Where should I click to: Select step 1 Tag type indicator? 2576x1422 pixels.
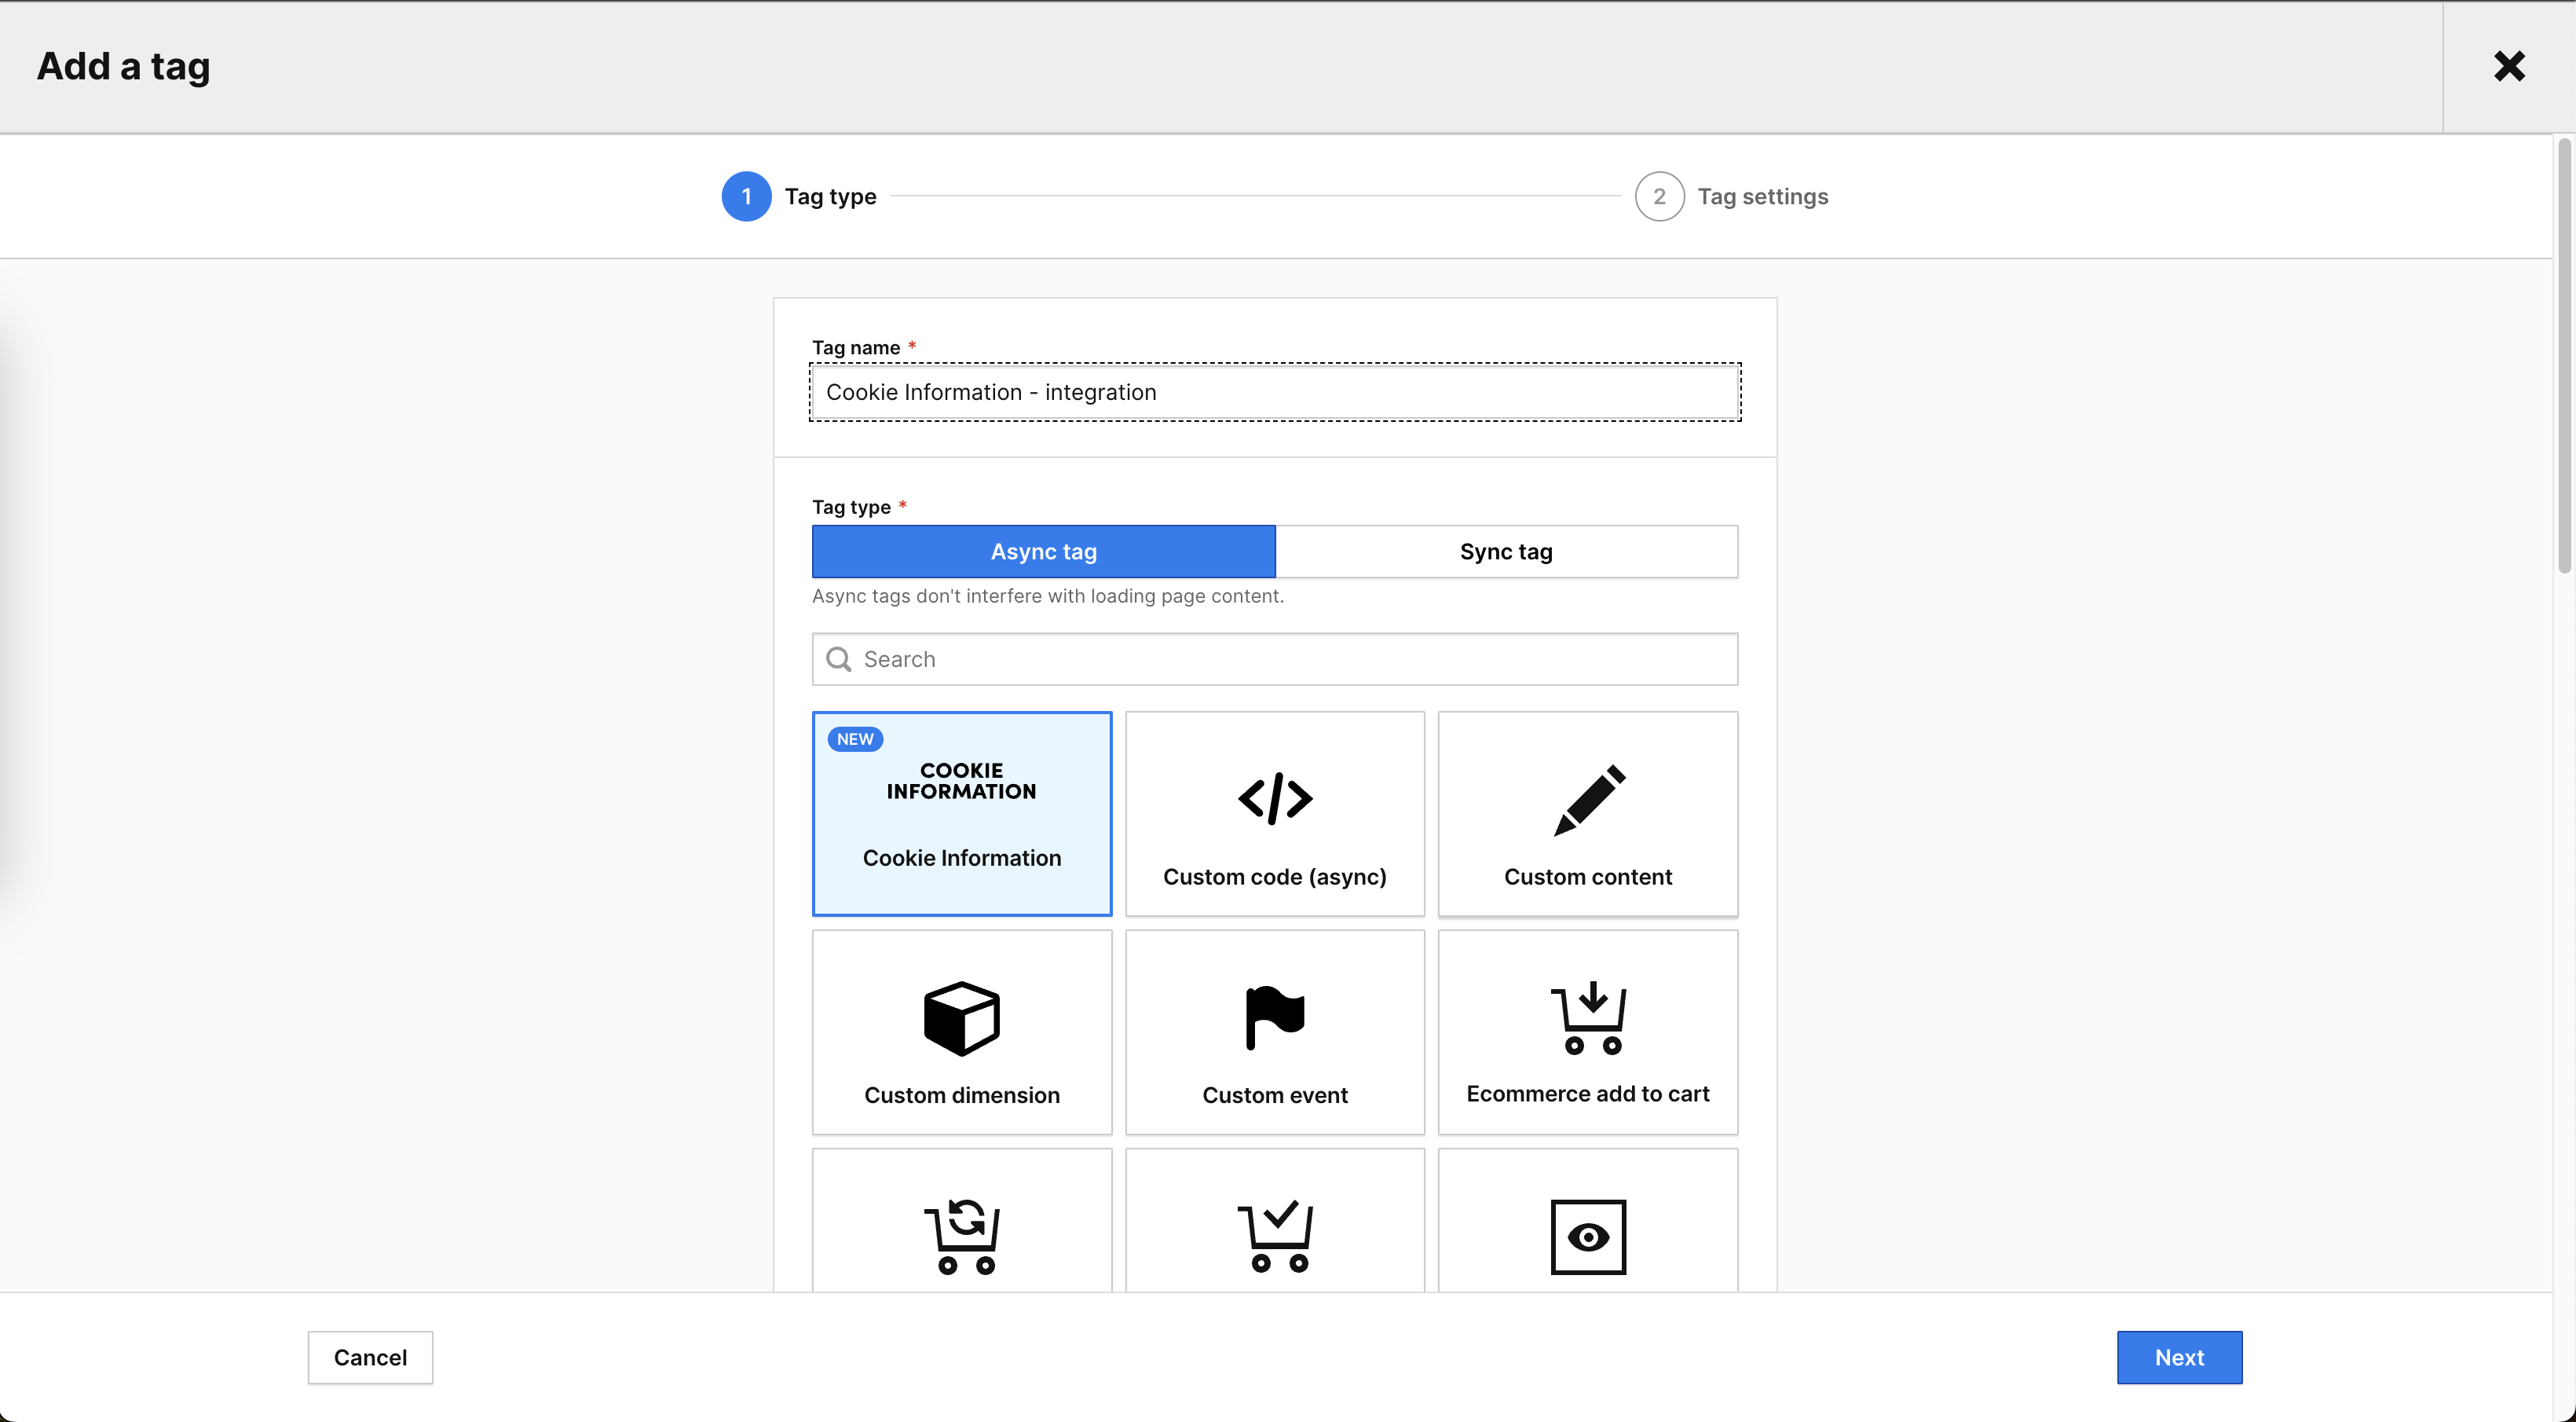tap(745, 196)
